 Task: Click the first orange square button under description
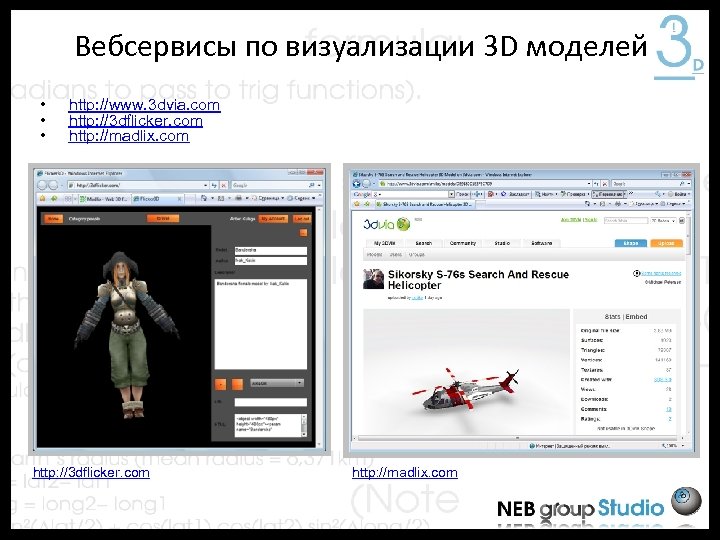(x=220, y=383)
